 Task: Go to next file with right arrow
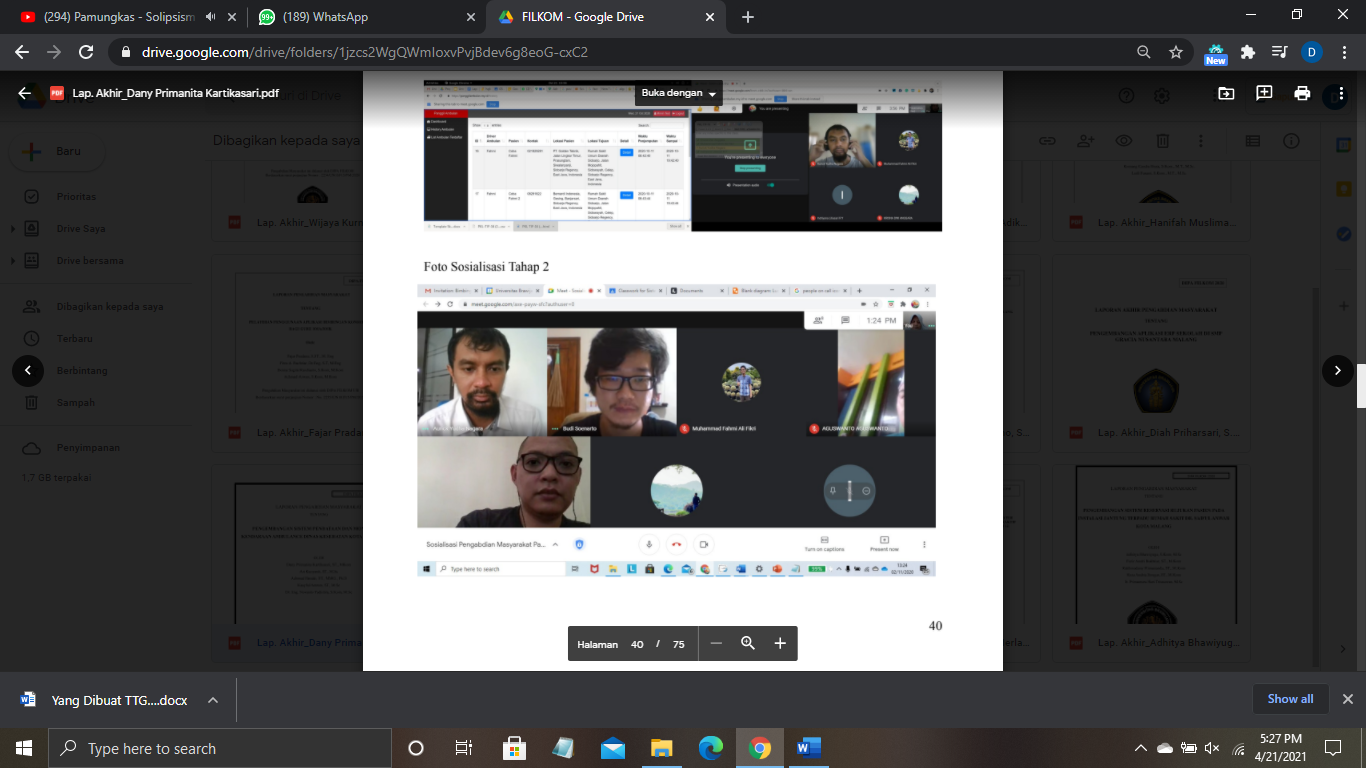(x=1338, y=370)
